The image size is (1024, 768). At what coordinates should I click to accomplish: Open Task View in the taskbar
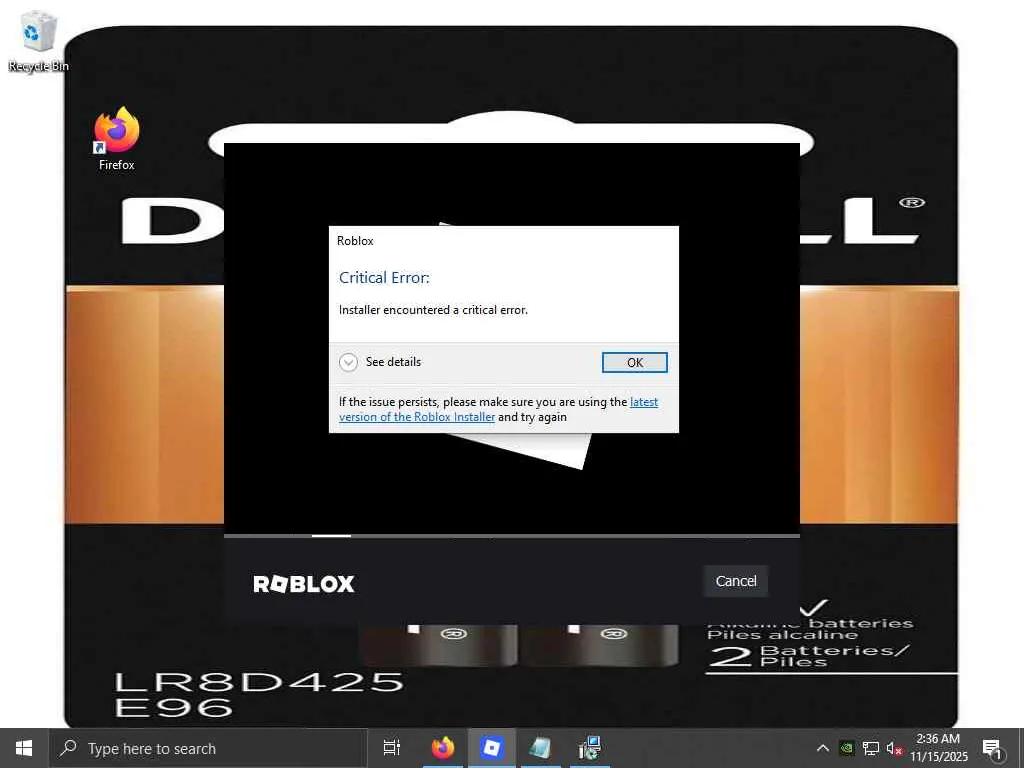click(x=392, y=748)
